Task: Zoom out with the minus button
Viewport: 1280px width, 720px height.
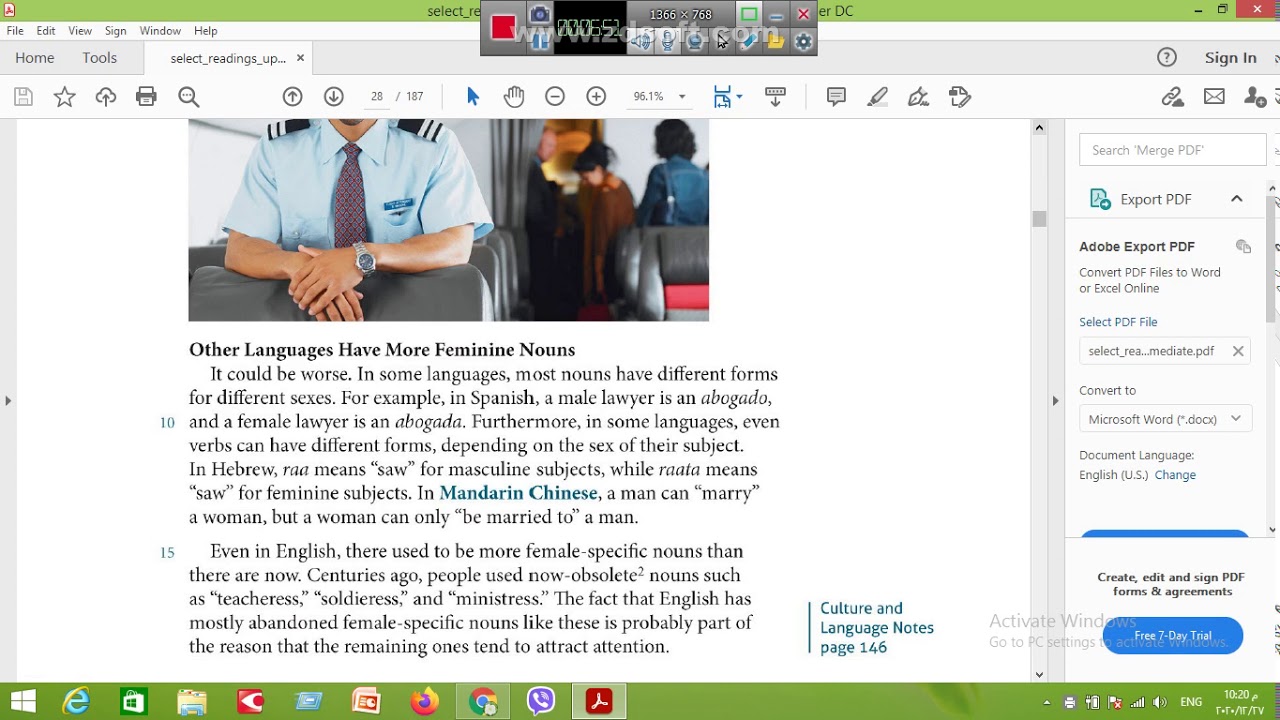Action: click(555, 97)
